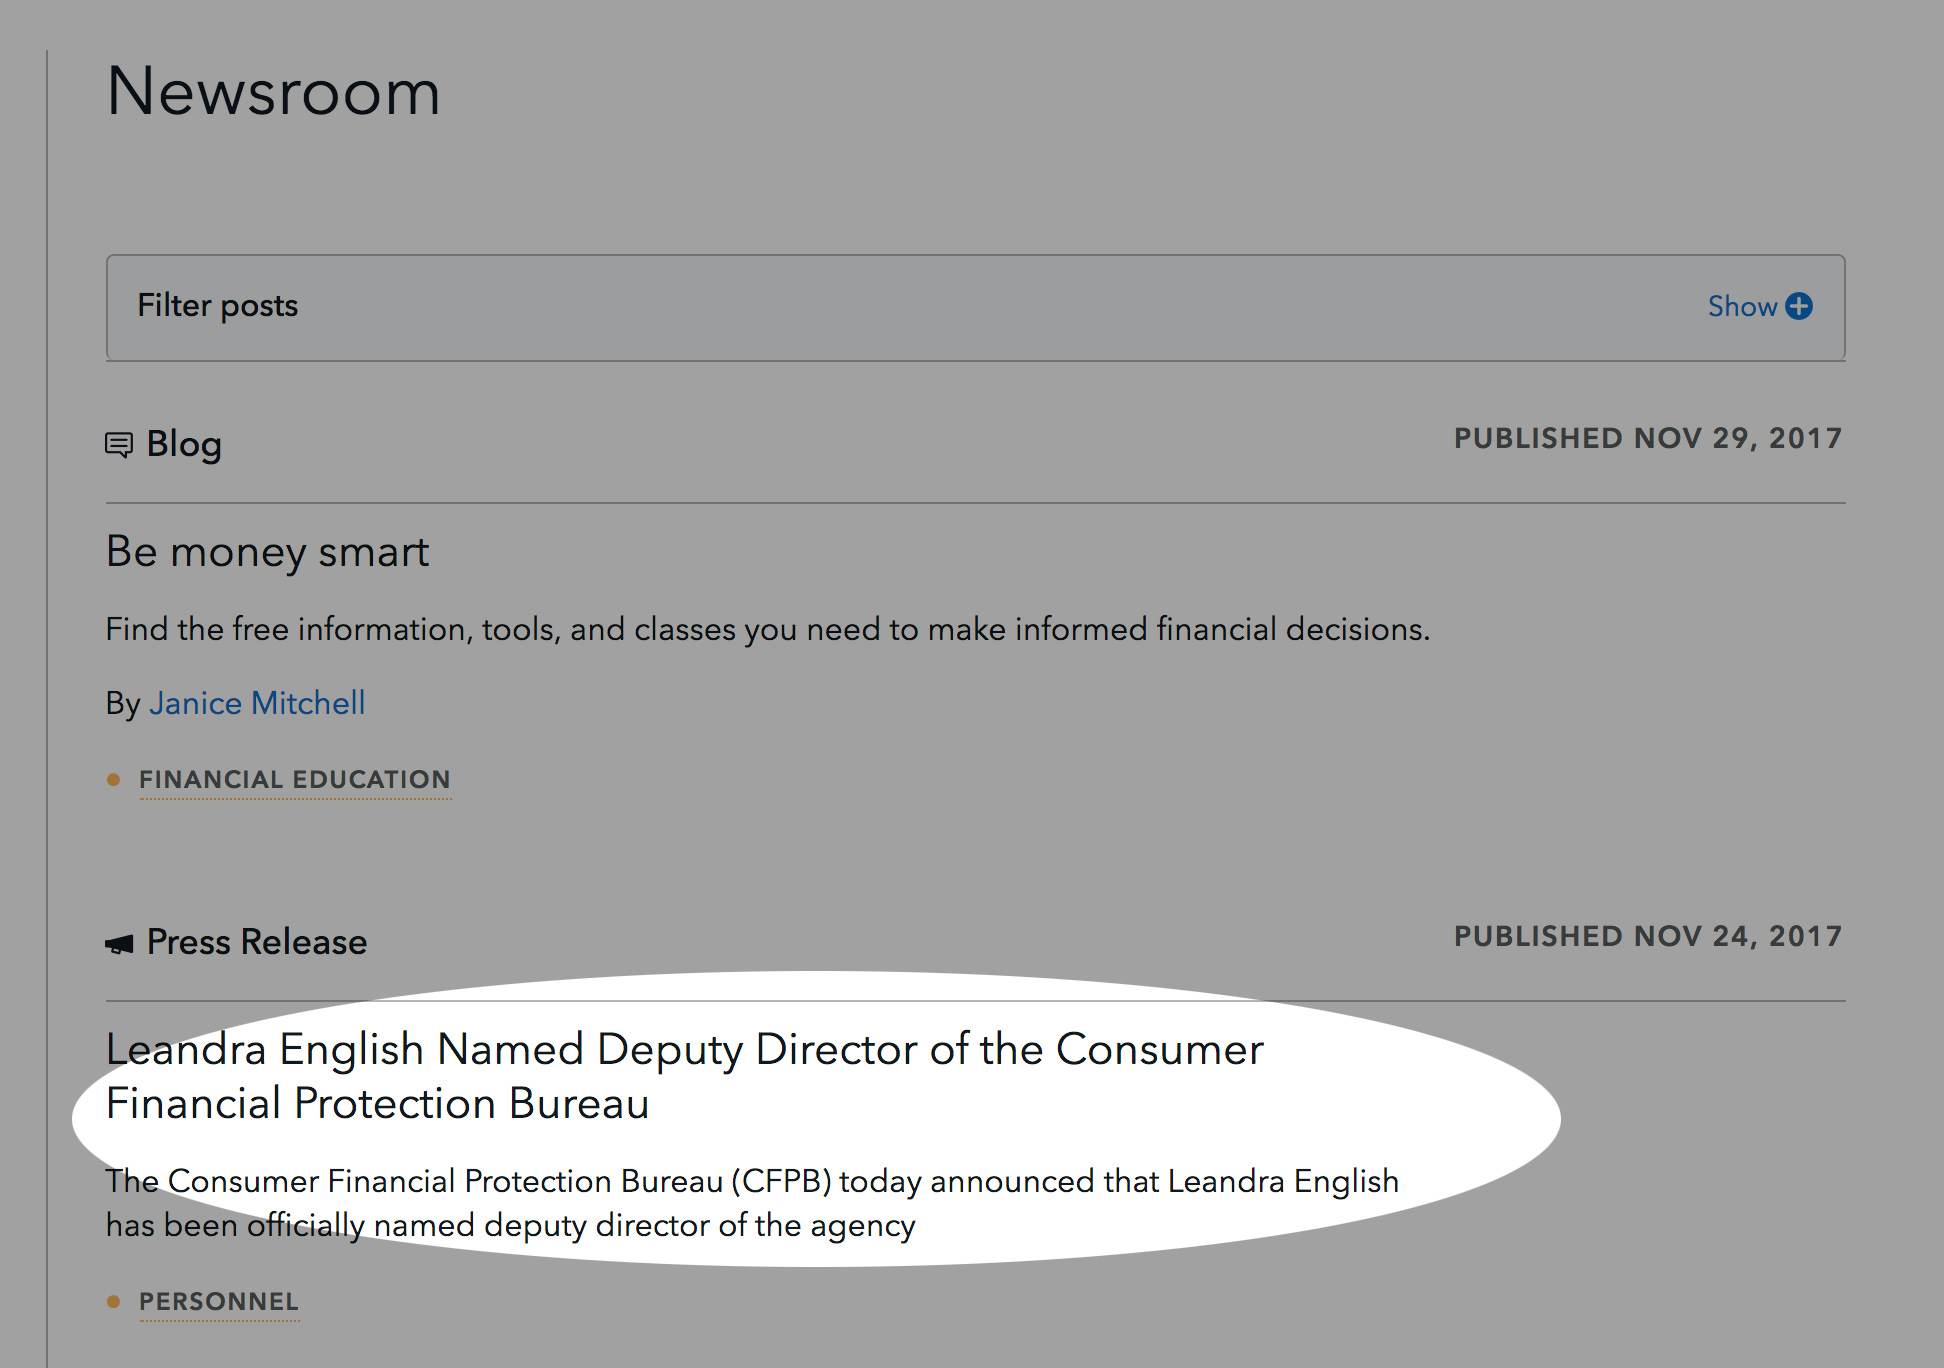Click the Press Release megaphone icon
Image resolution: width=1944 pixels, height=1368 pixels.
pyautogui.click(x=119, y=940)
